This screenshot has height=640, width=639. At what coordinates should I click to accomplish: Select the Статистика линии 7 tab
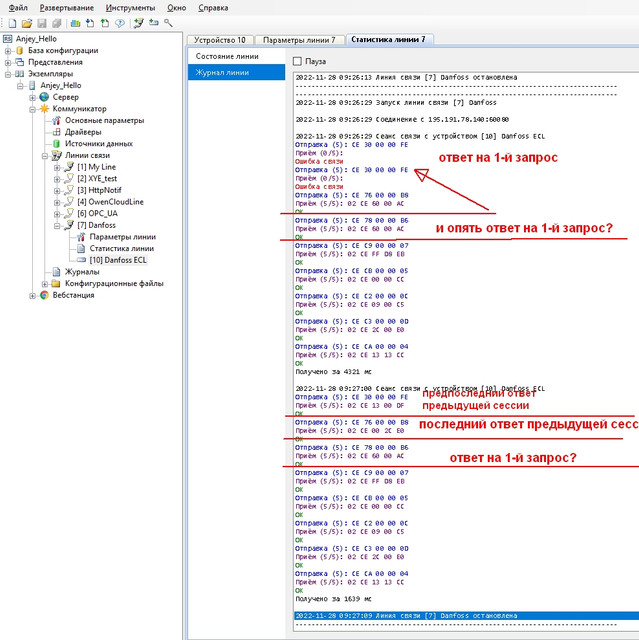(x=388, y=39)
